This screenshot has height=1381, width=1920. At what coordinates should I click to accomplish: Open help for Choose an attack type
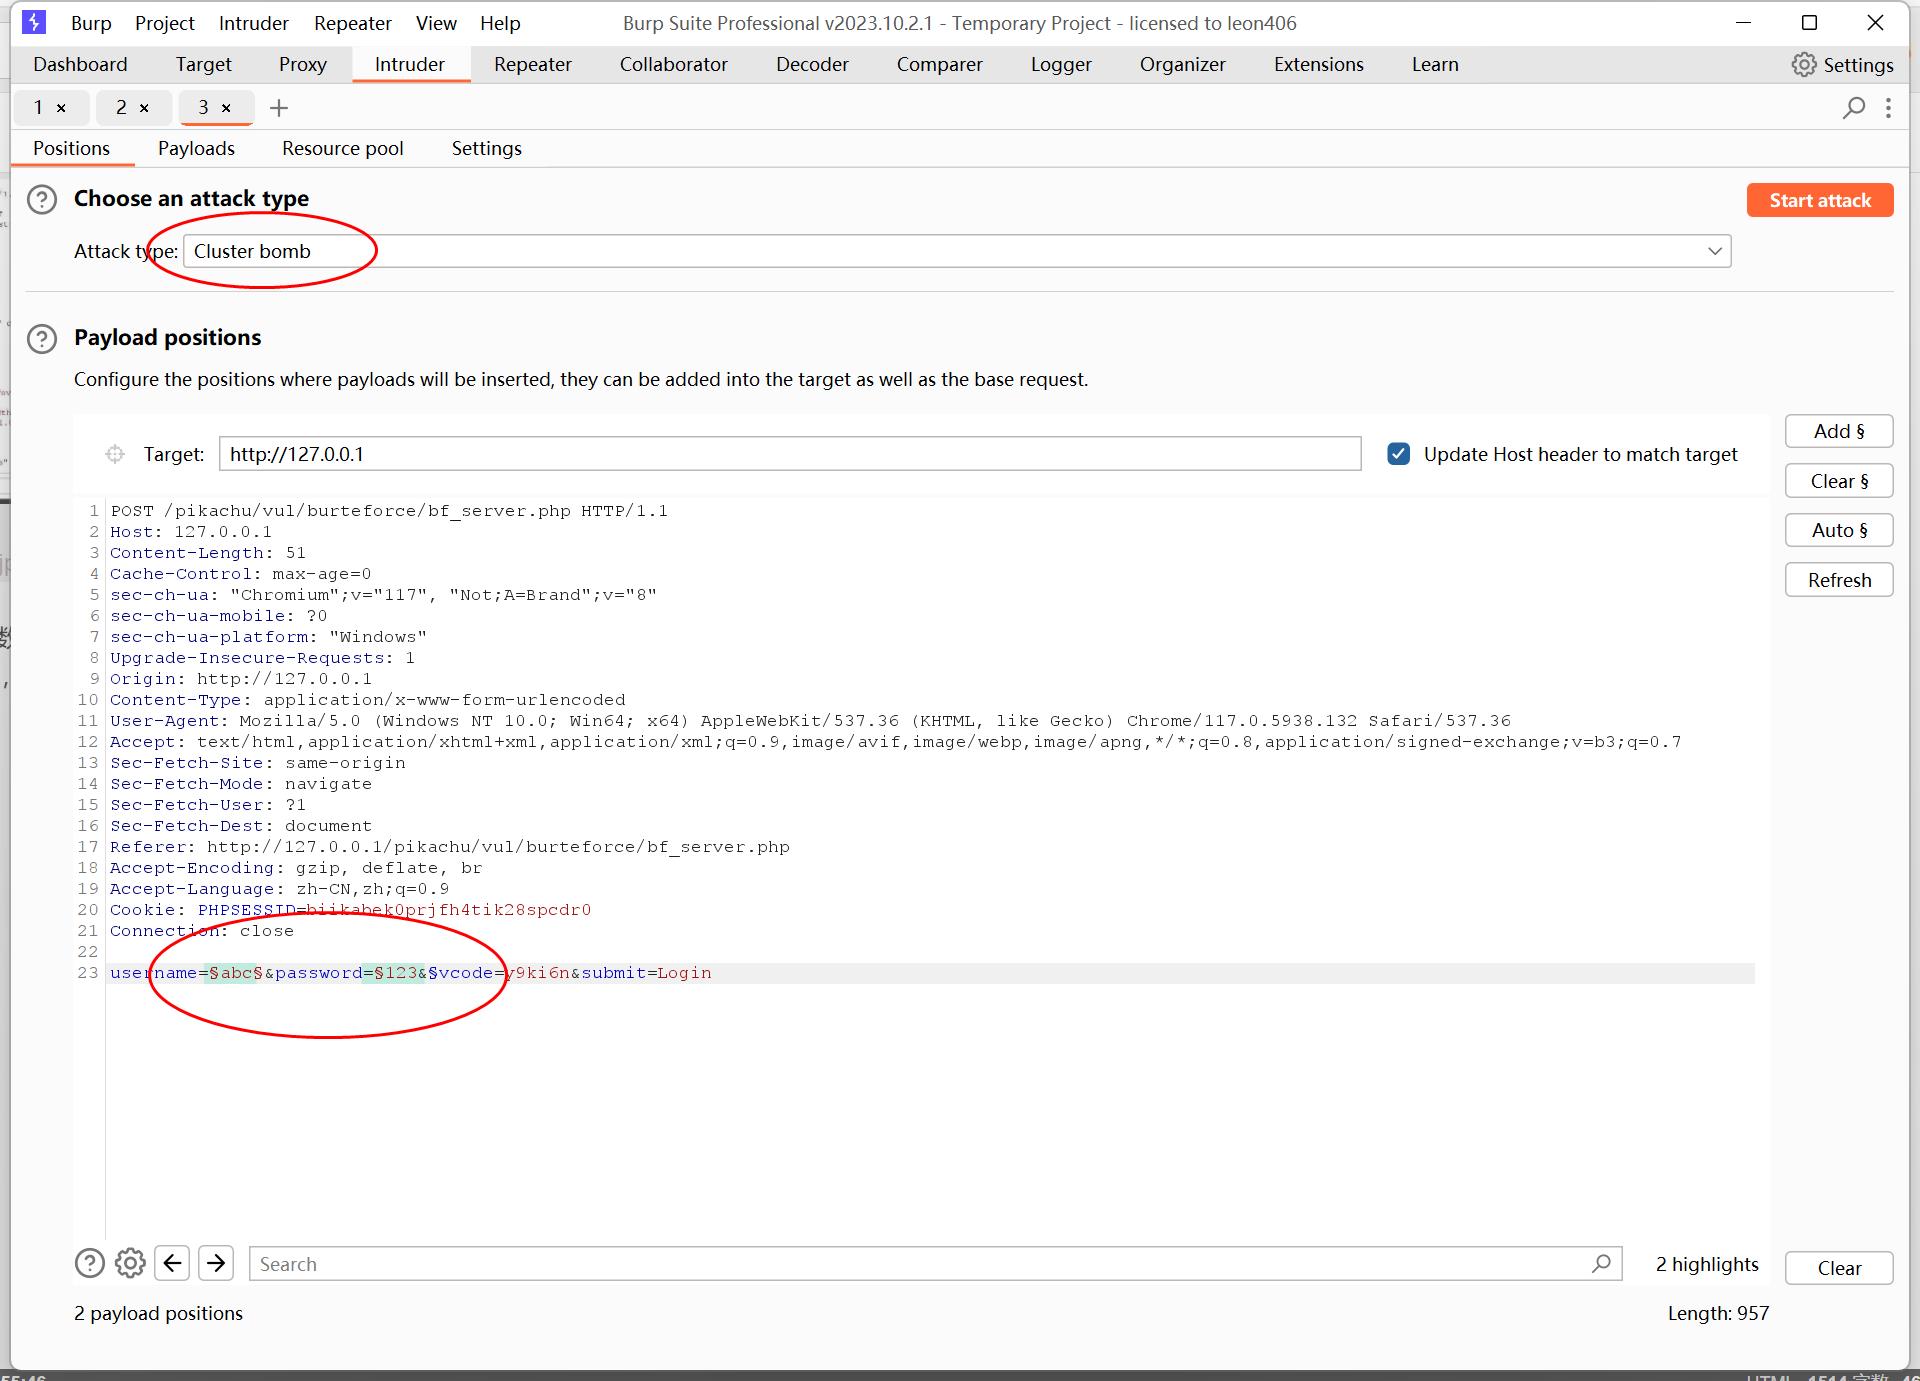pyautogui.click(x=42, y=199)
